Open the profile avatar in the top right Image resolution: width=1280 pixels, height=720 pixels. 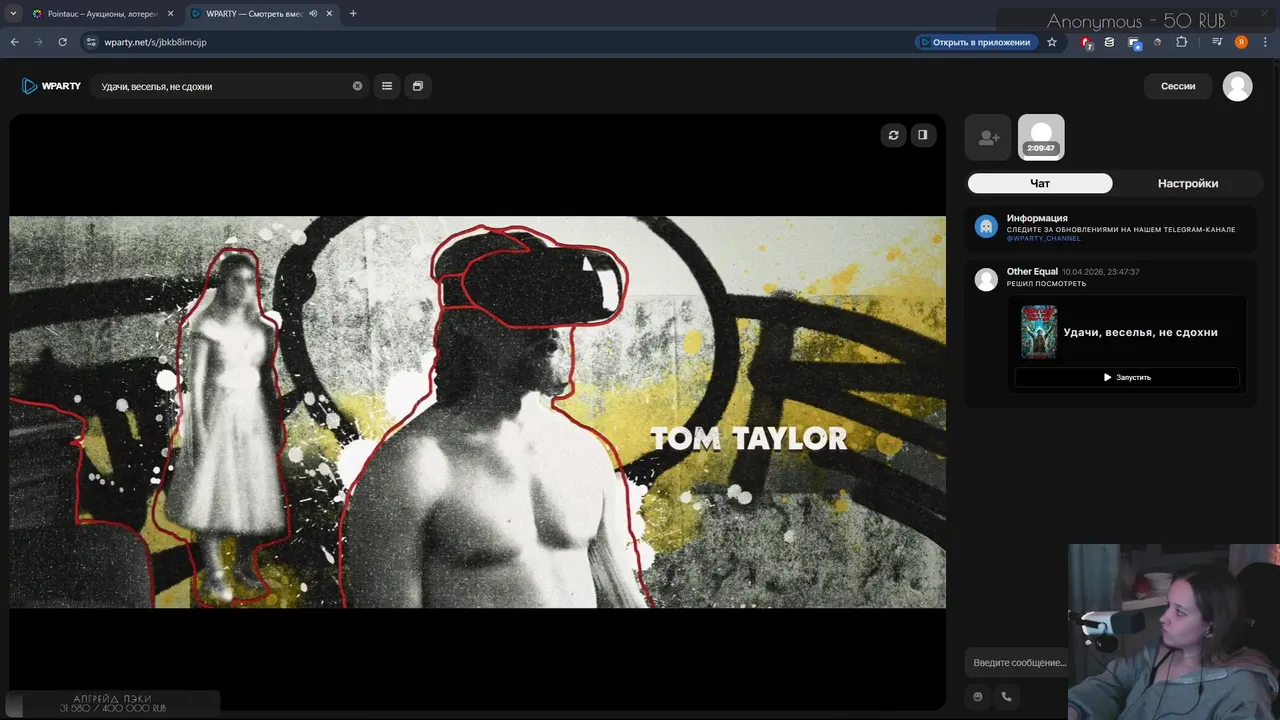point(1238,86)
